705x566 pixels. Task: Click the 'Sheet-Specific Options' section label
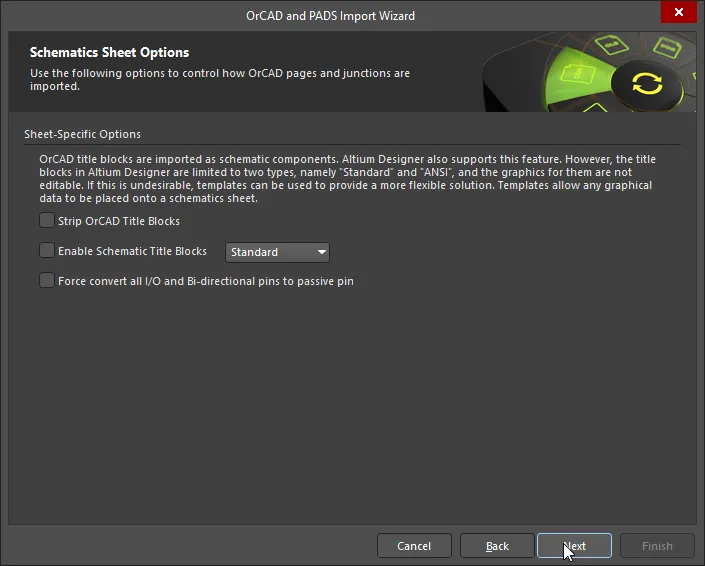(x=82, y=134)
